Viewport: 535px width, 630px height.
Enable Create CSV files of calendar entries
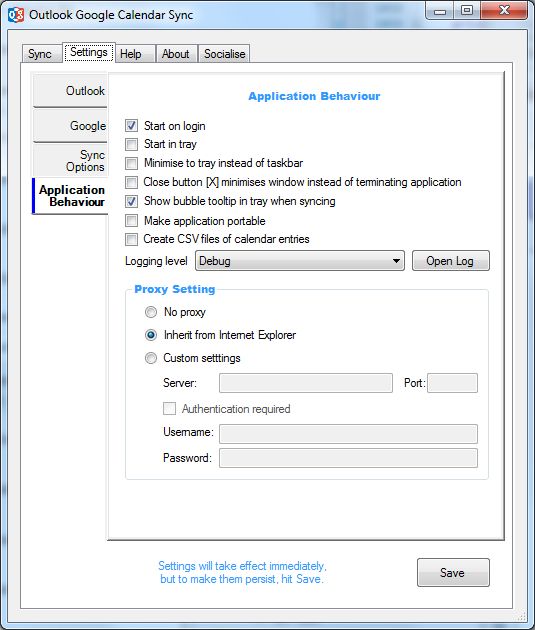point(131,239)
